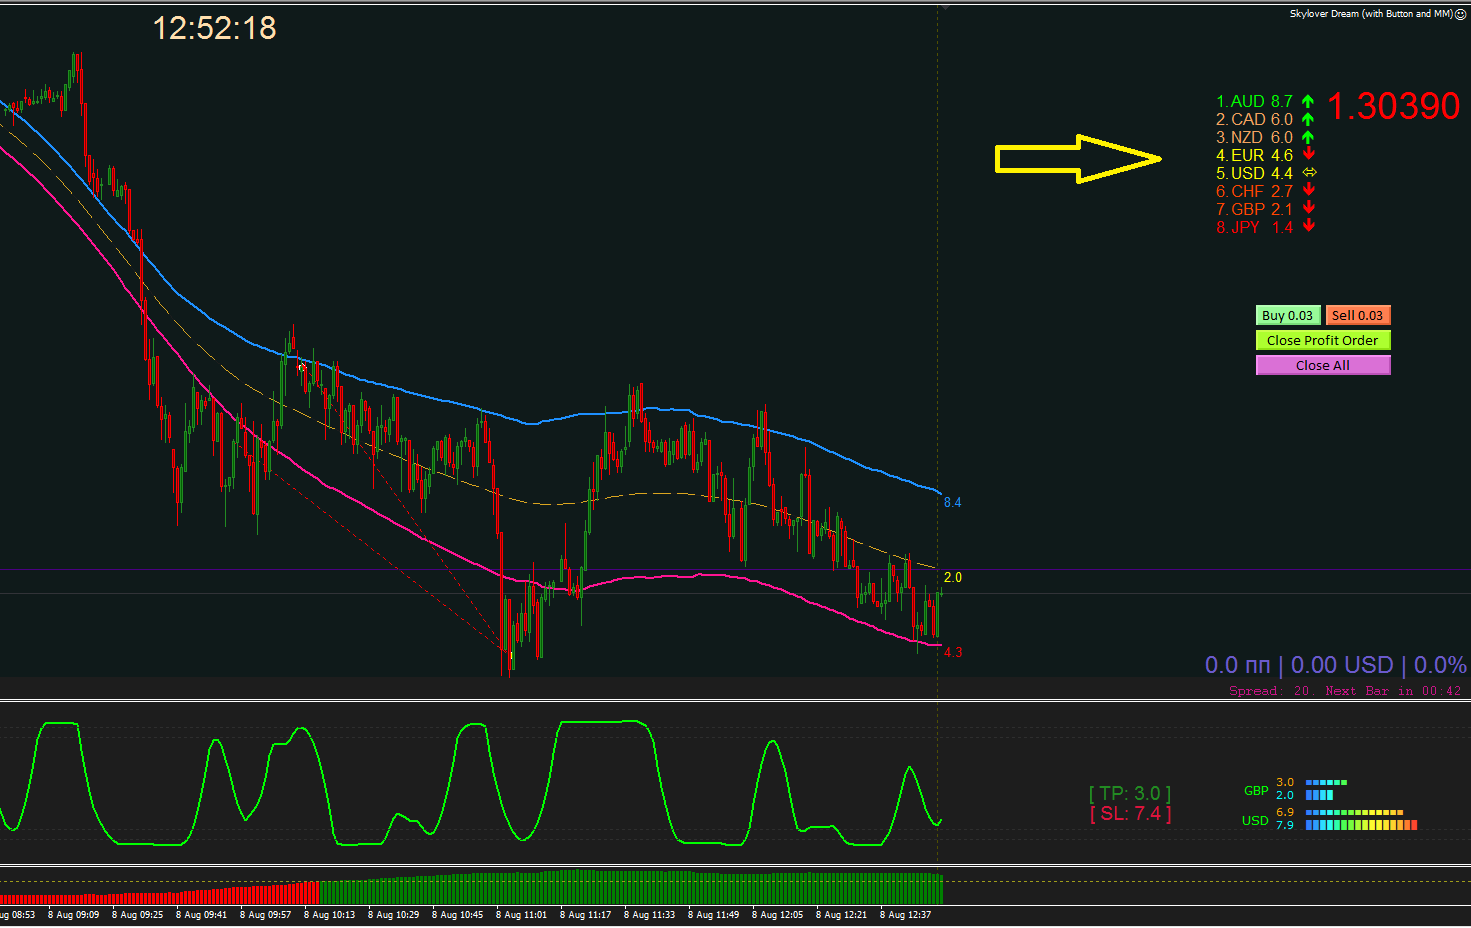Click the USD blue 7.9 value
The image size is (1471, 928).
point(1285,825)
